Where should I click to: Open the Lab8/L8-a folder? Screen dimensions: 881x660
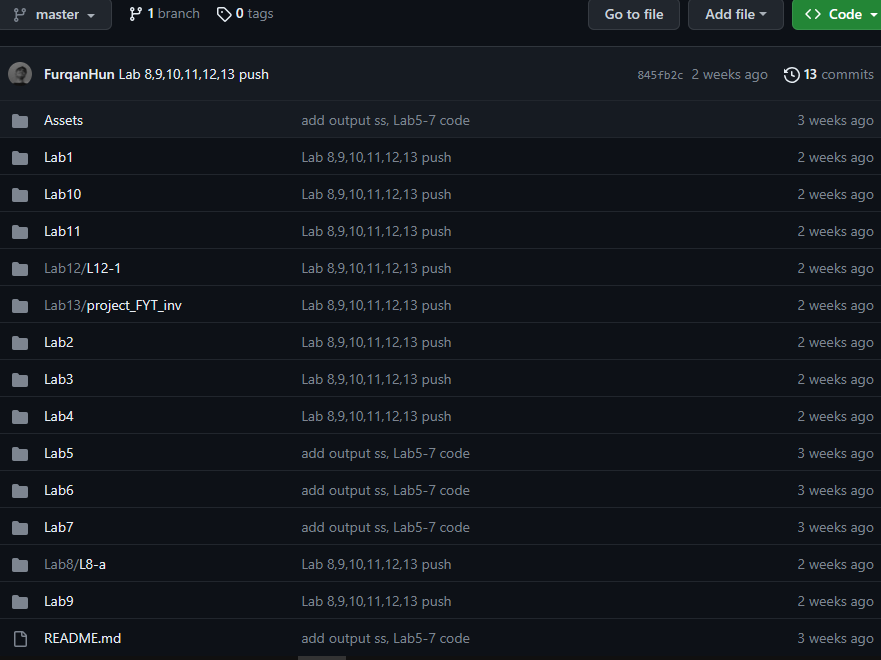tap(75, 565)
